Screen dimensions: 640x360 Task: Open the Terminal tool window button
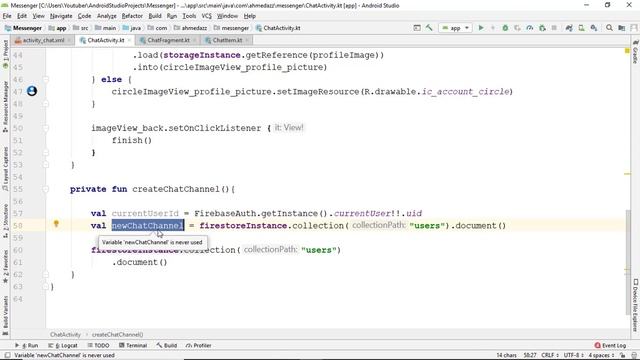(133, 345)
